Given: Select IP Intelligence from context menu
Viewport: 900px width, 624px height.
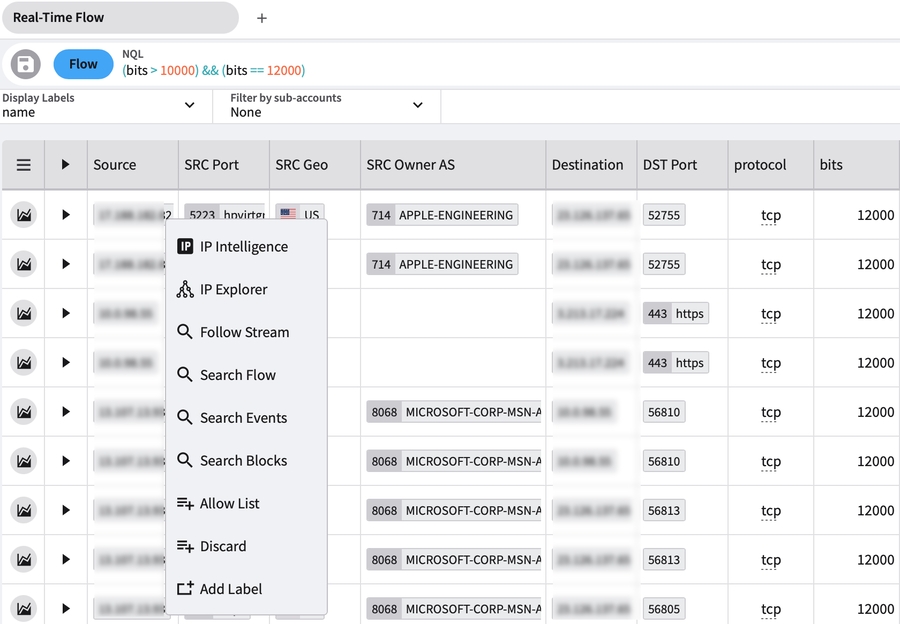Looking at the screenshot, I should [x=243, y=247].
